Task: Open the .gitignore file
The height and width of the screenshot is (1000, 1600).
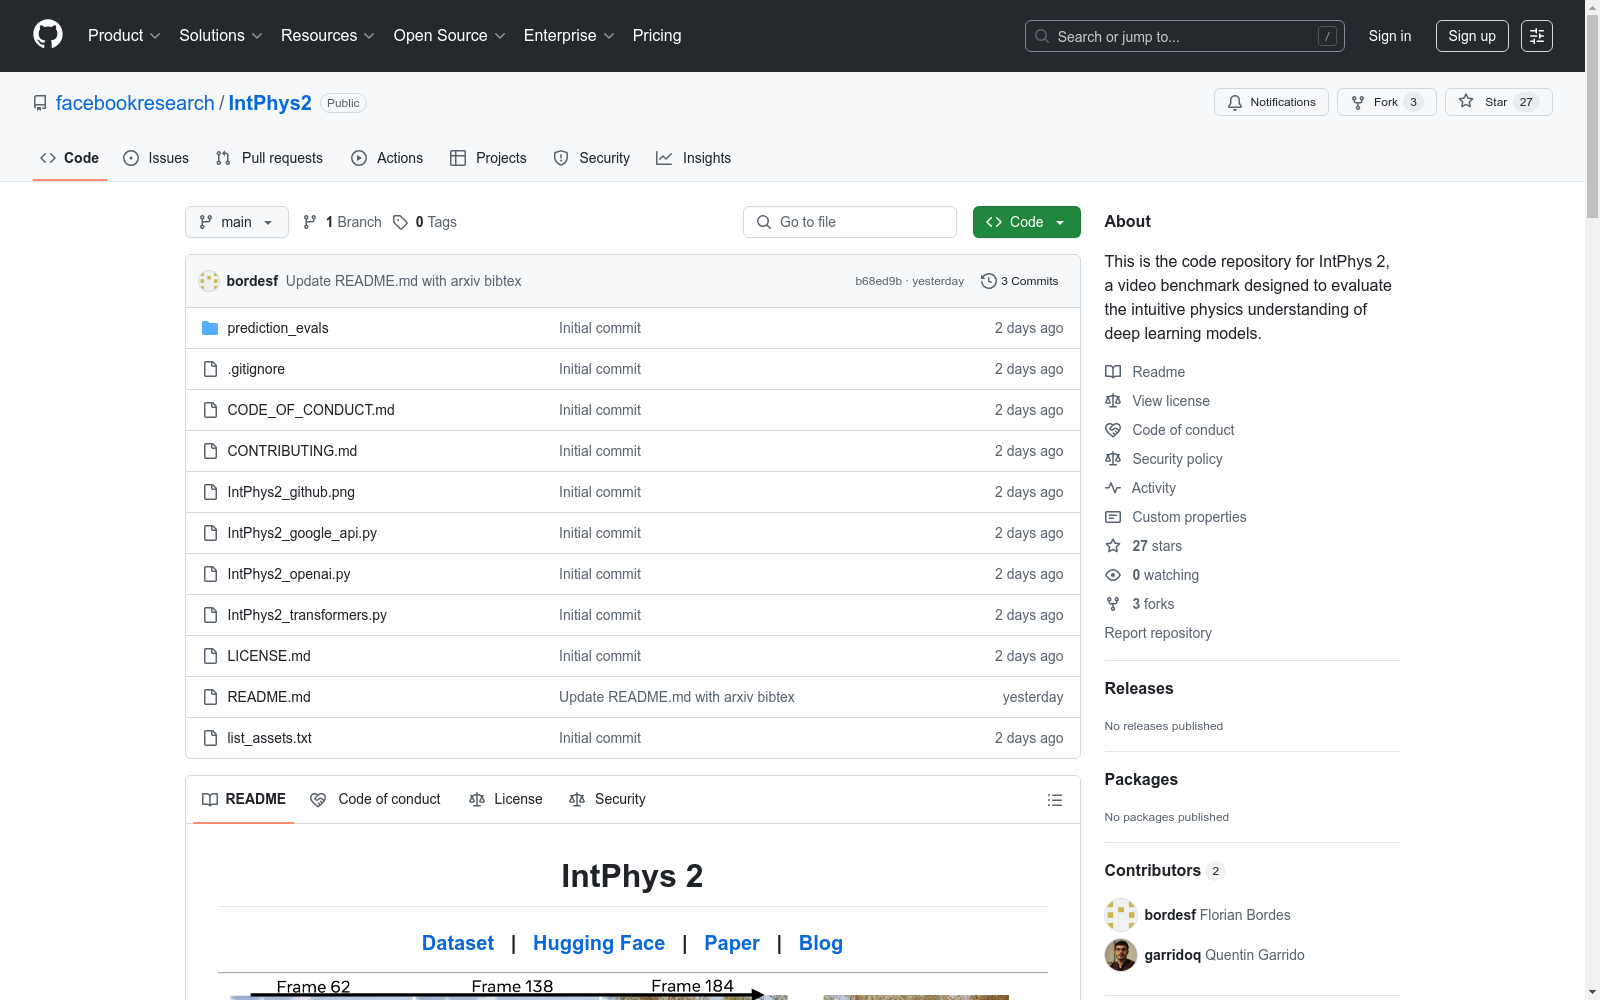Action: coord(256,369)
